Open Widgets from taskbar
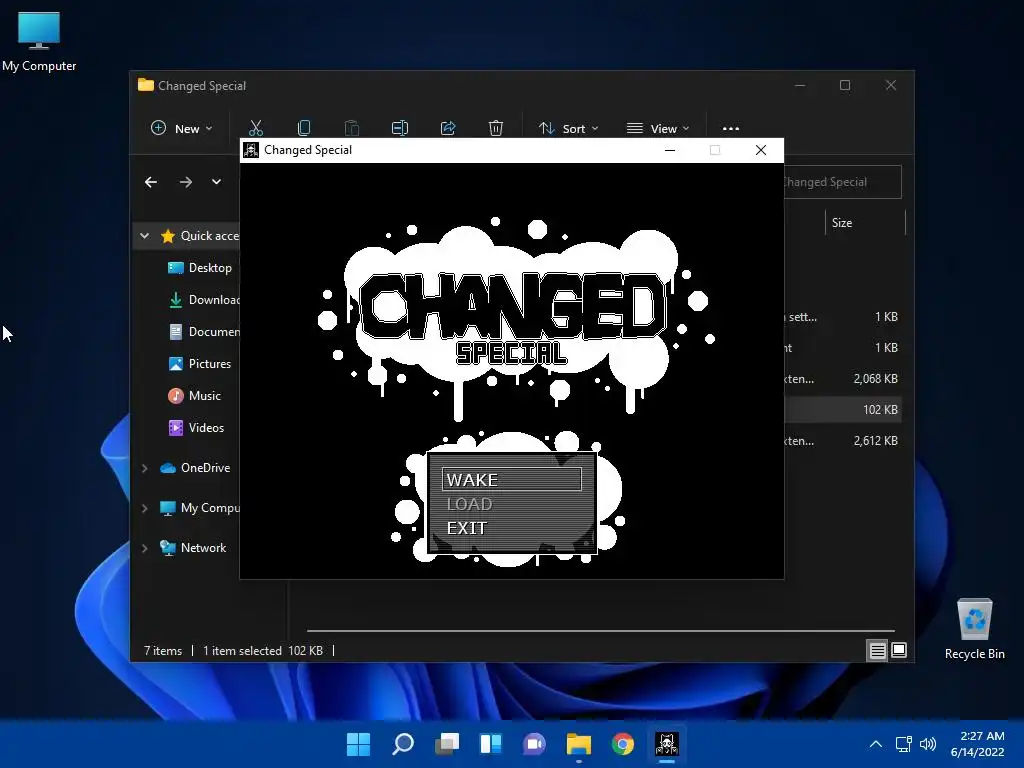 click(490, 744)
